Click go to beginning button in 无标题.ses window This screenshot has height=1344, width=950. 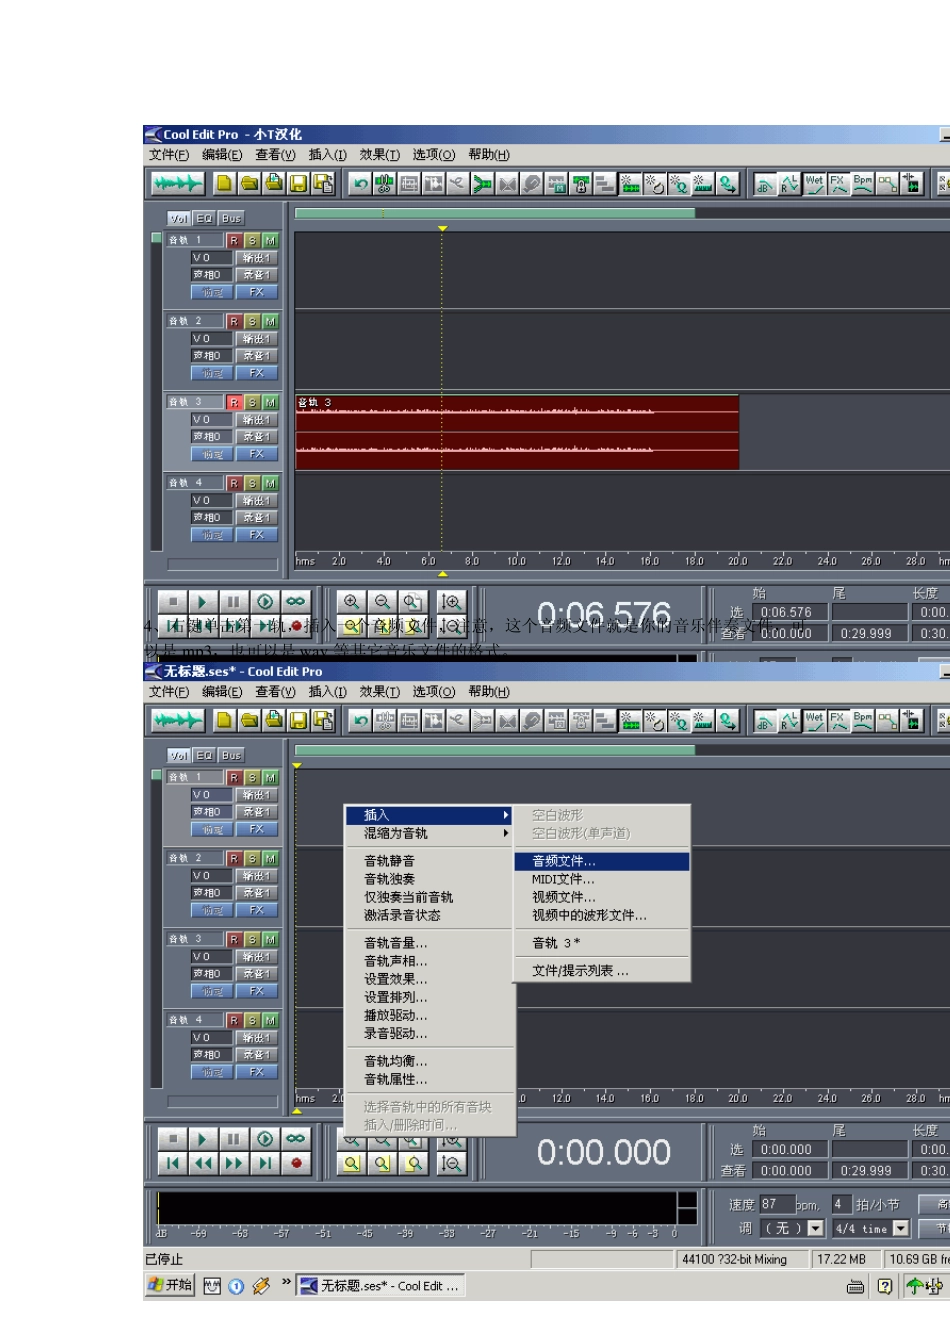[172, 1163]
